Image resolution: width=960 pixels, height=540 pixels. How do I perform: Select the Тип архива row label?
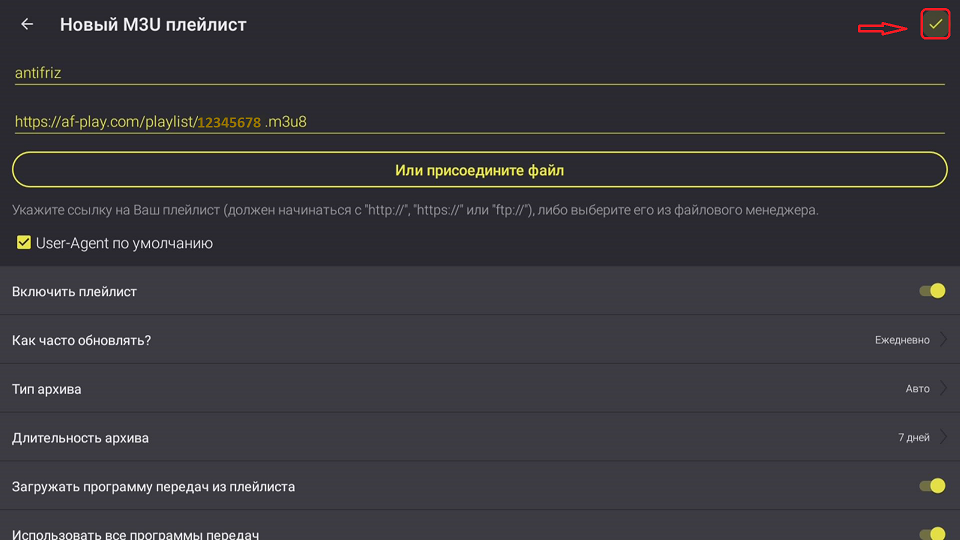[x=47, y=389]
